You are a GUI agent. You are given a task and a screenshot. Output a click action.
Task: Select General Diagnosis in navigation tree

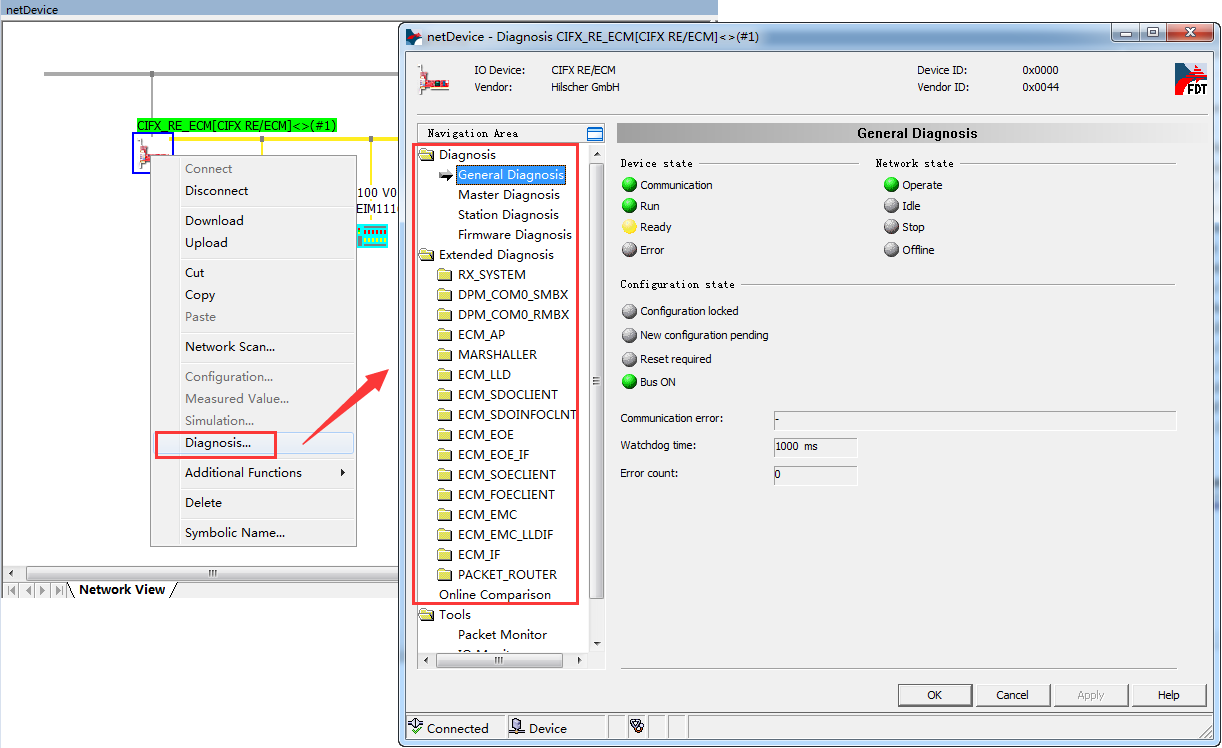(x=511, y=175)
